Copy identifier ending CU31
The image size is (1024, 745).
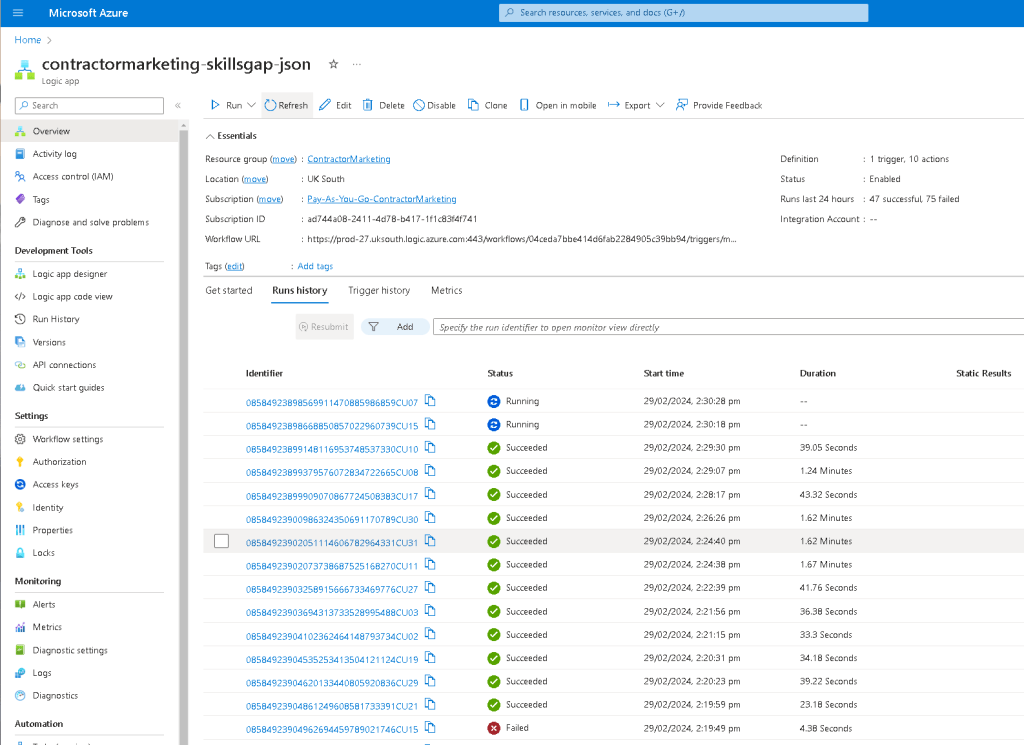click(x=430, y=541)
